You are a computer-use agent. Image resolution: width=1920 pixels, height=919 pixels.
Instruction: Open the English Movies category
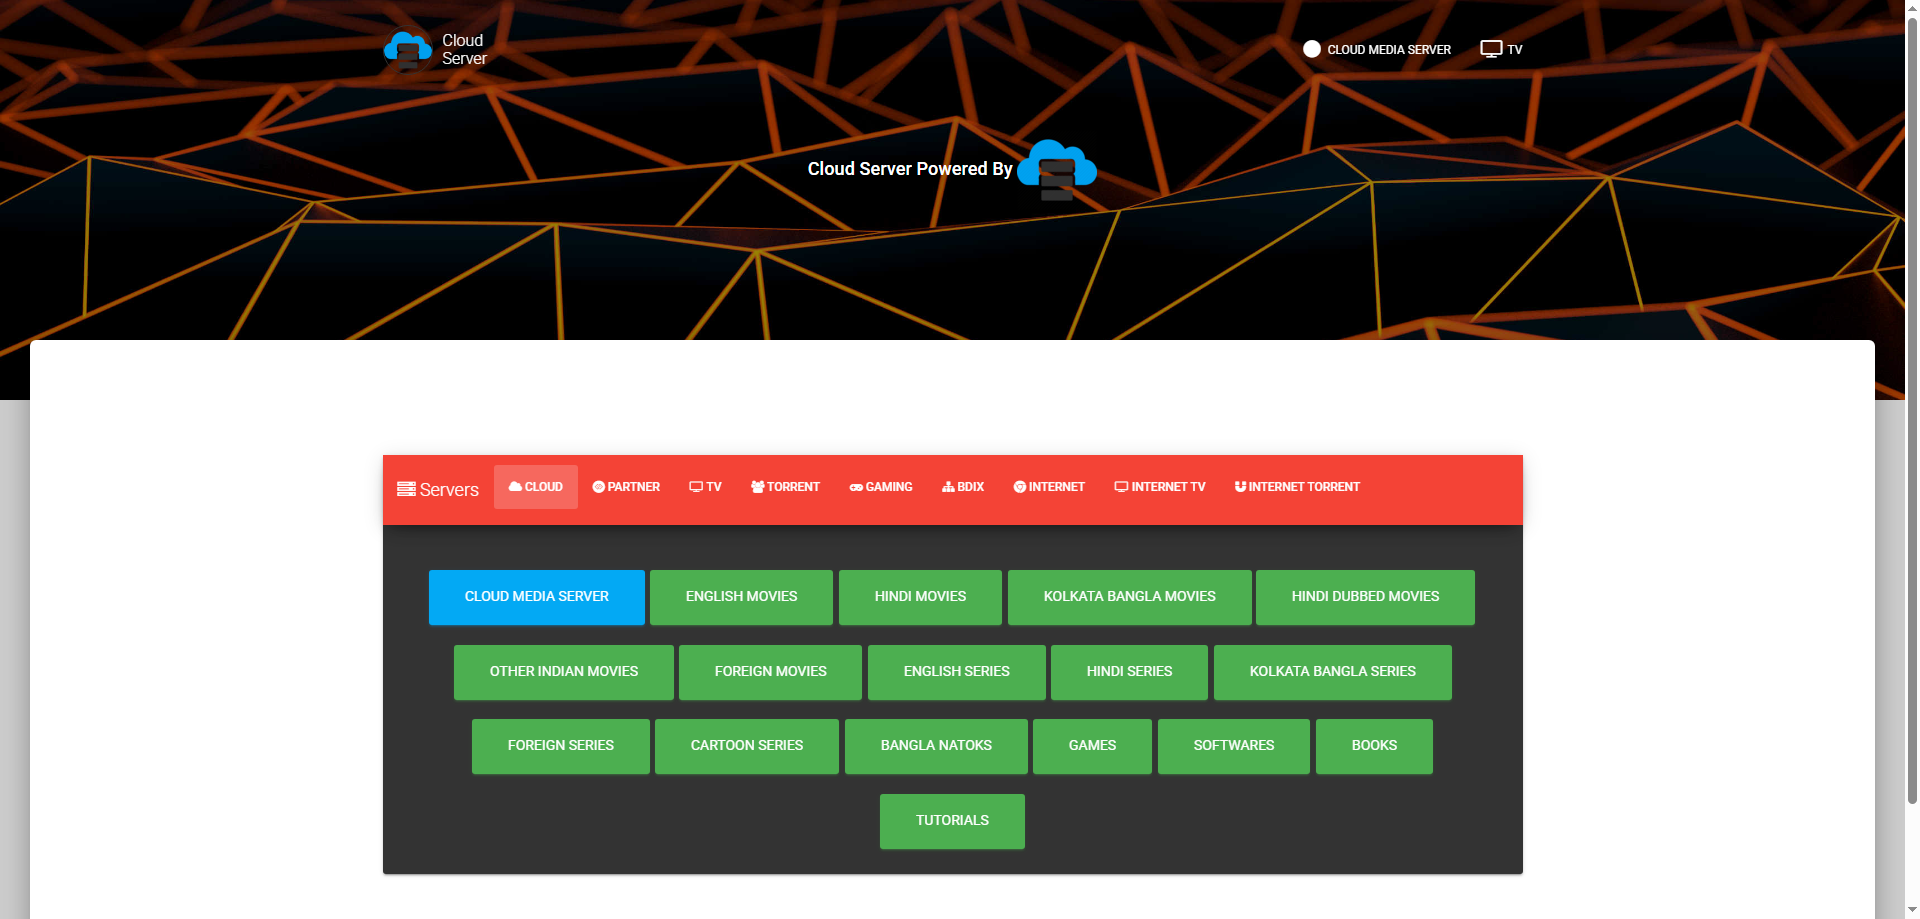point(741,597)
